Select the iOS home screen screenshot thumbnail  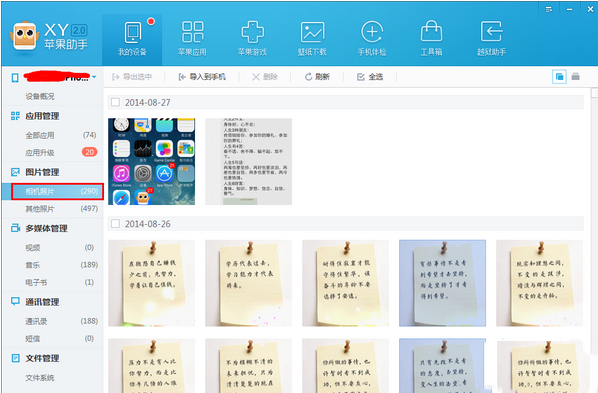point(151,161)
